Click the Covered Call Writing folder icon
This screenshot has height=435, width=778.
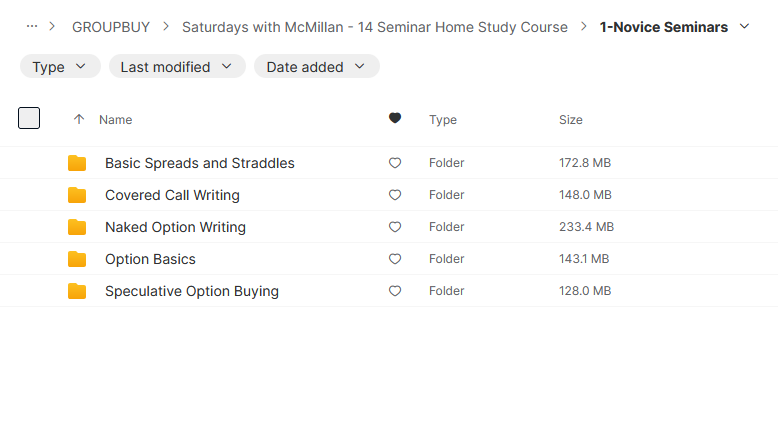(77, 195)
